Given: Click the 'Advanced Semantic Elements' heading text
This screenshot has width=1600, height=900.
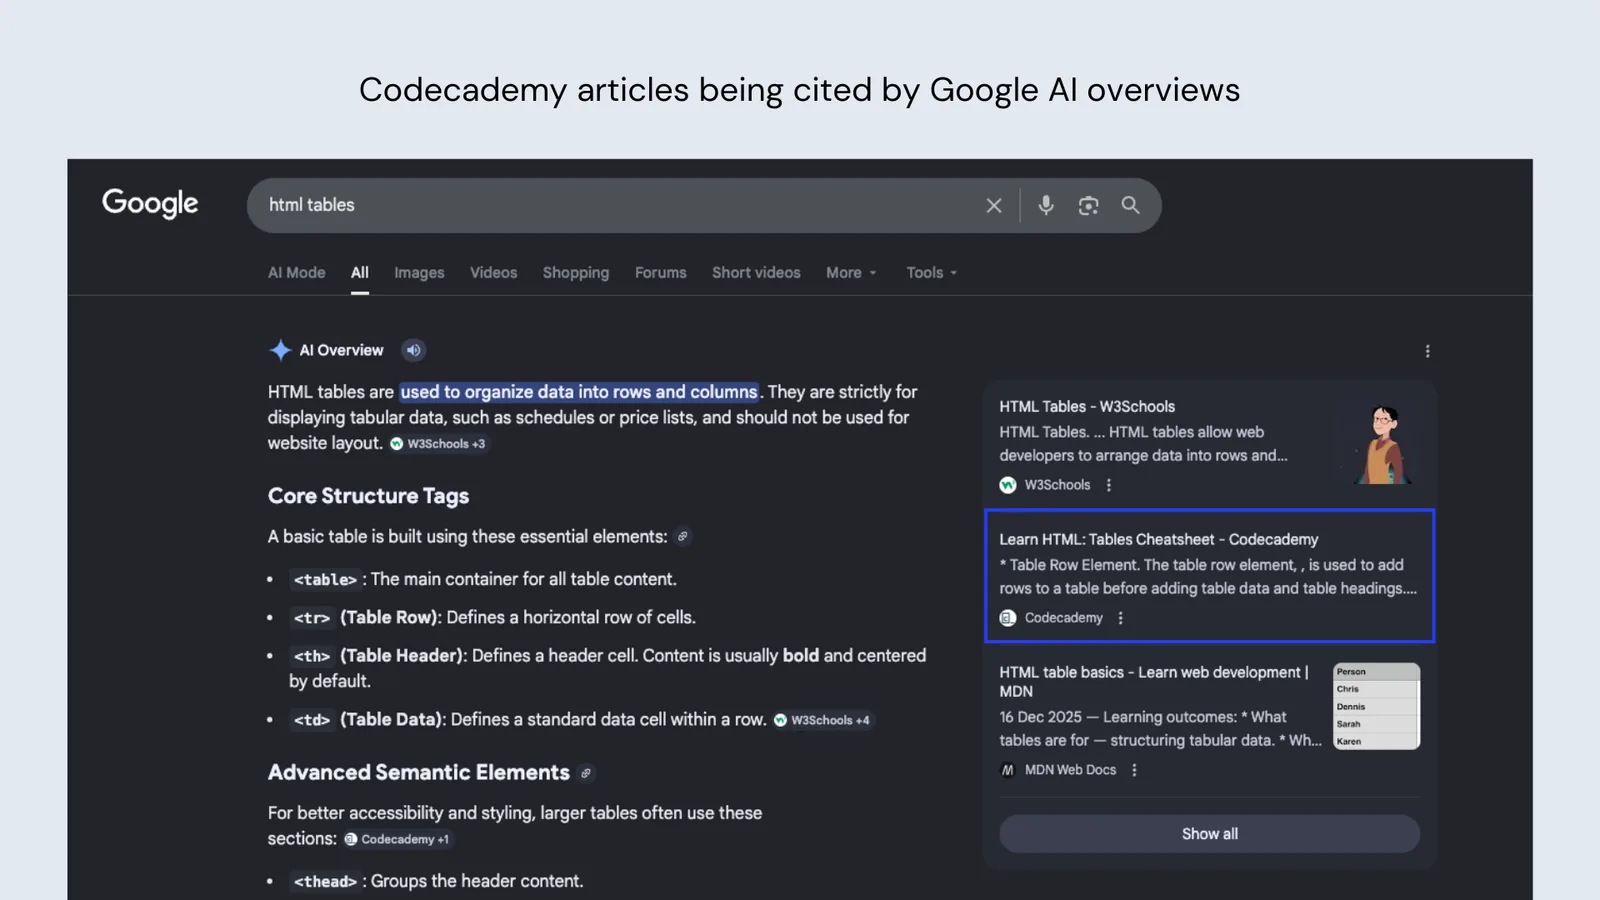Looking at the screenshot, I should tap(419, 773).
